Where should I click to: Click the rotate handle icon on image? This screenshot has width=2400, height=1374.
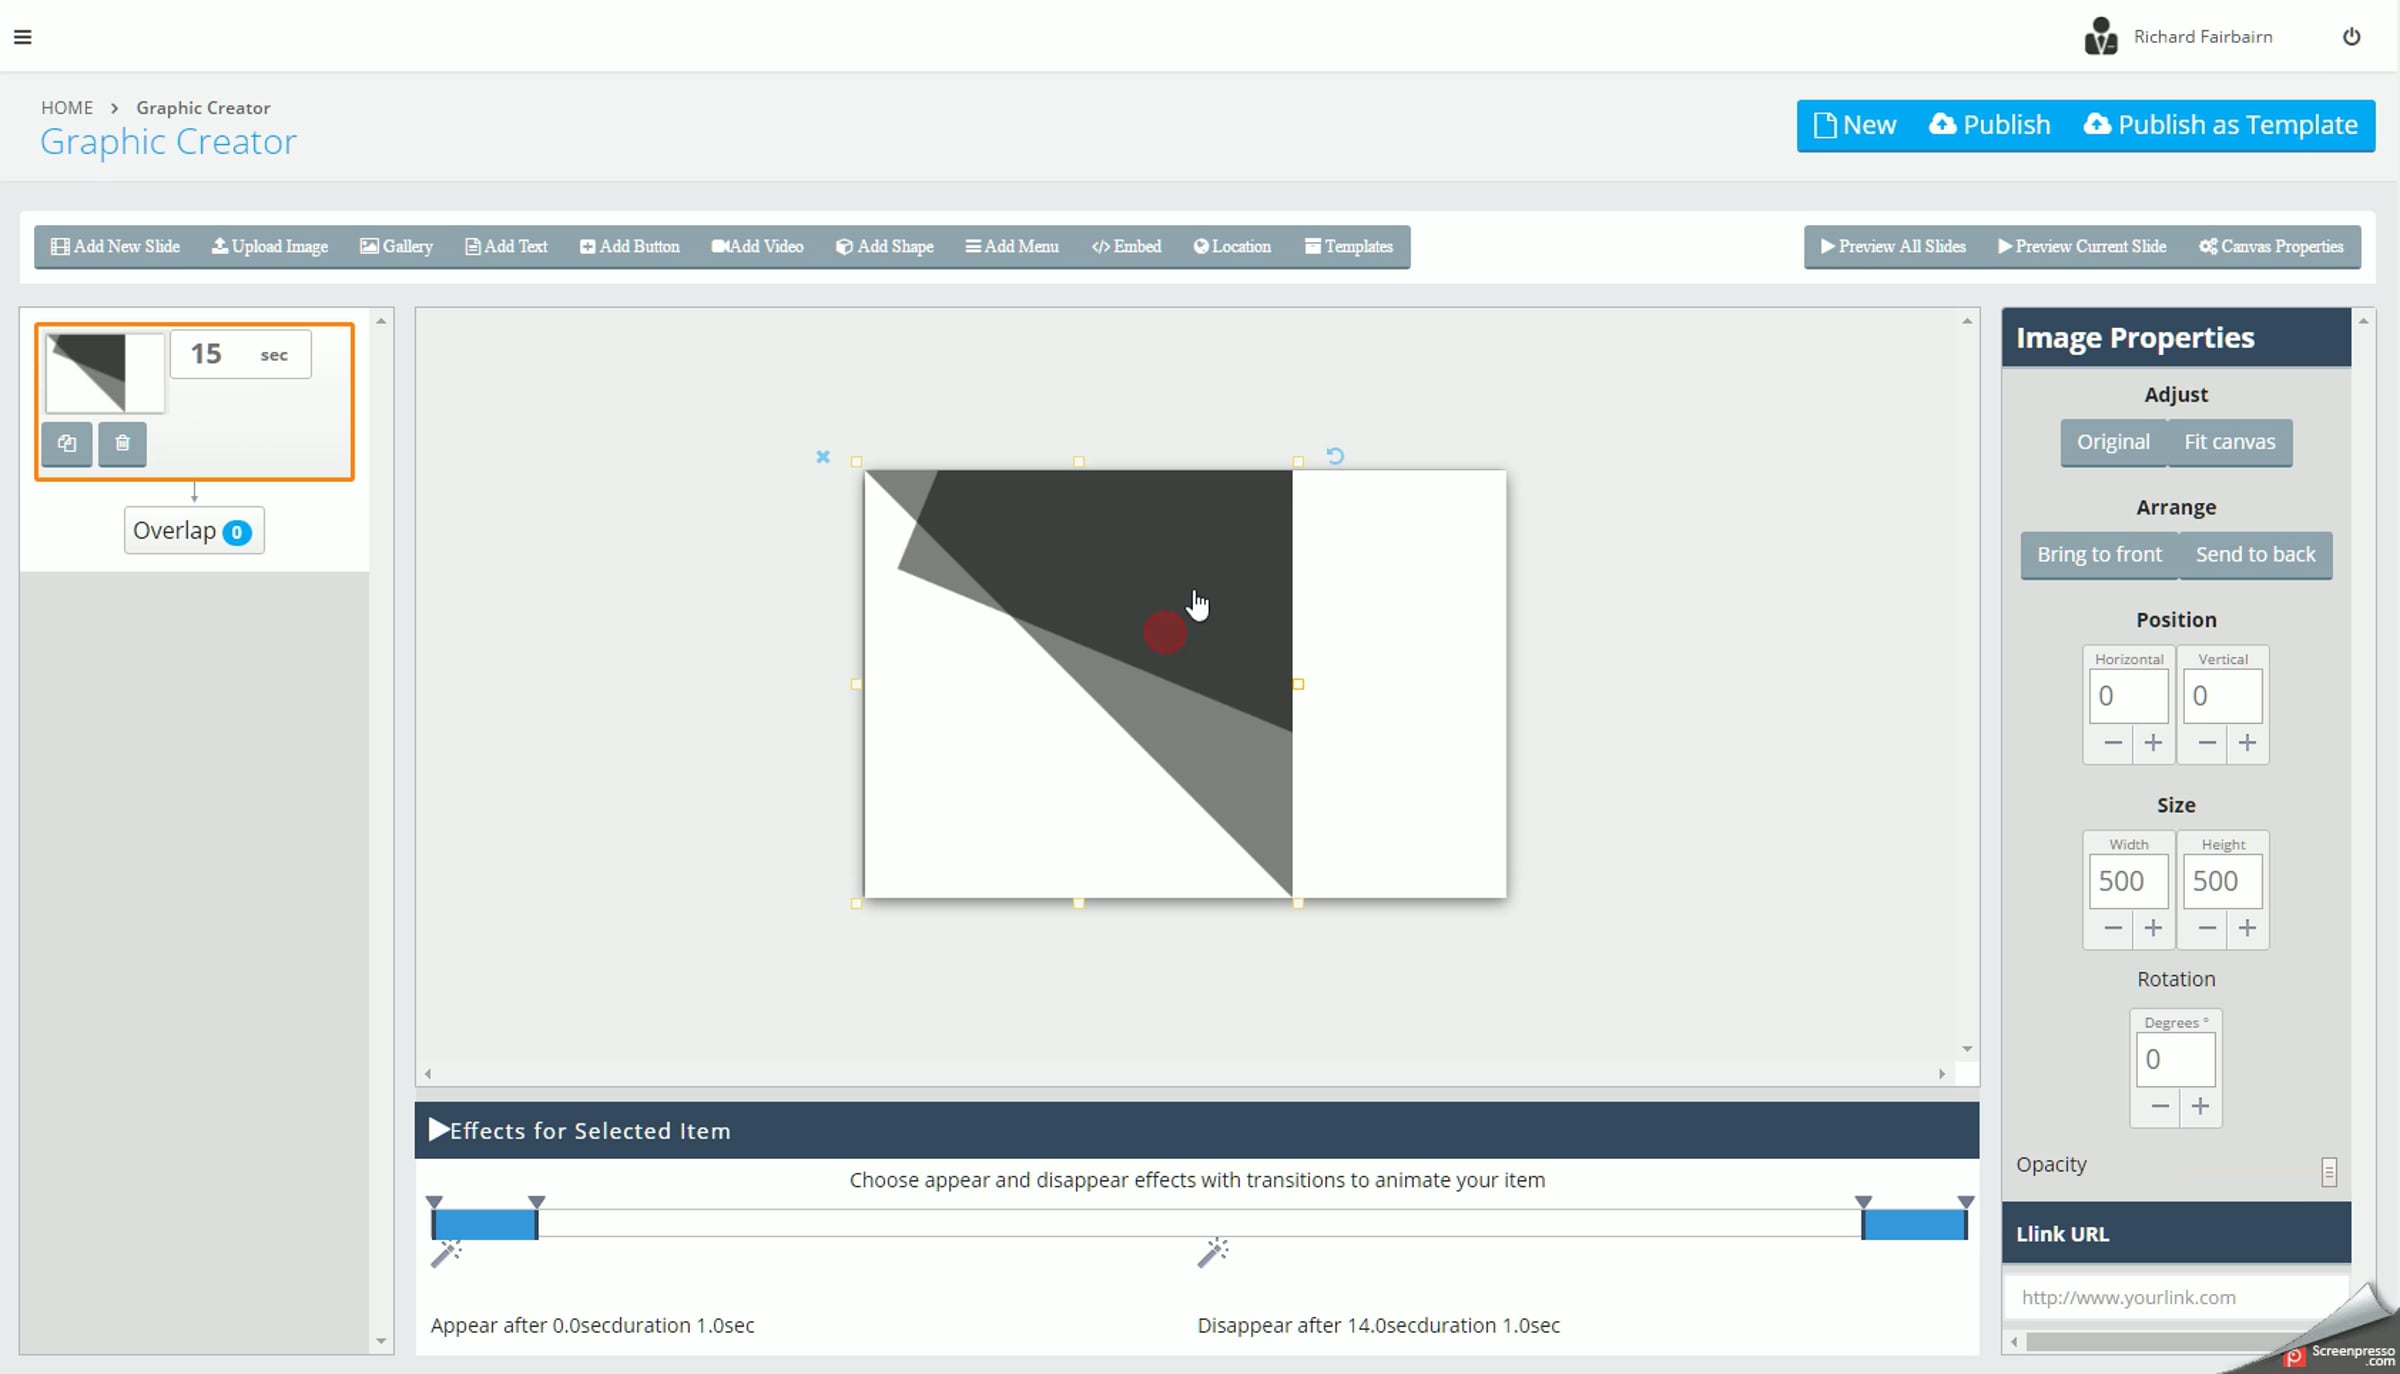click(x=1335, y=456)
